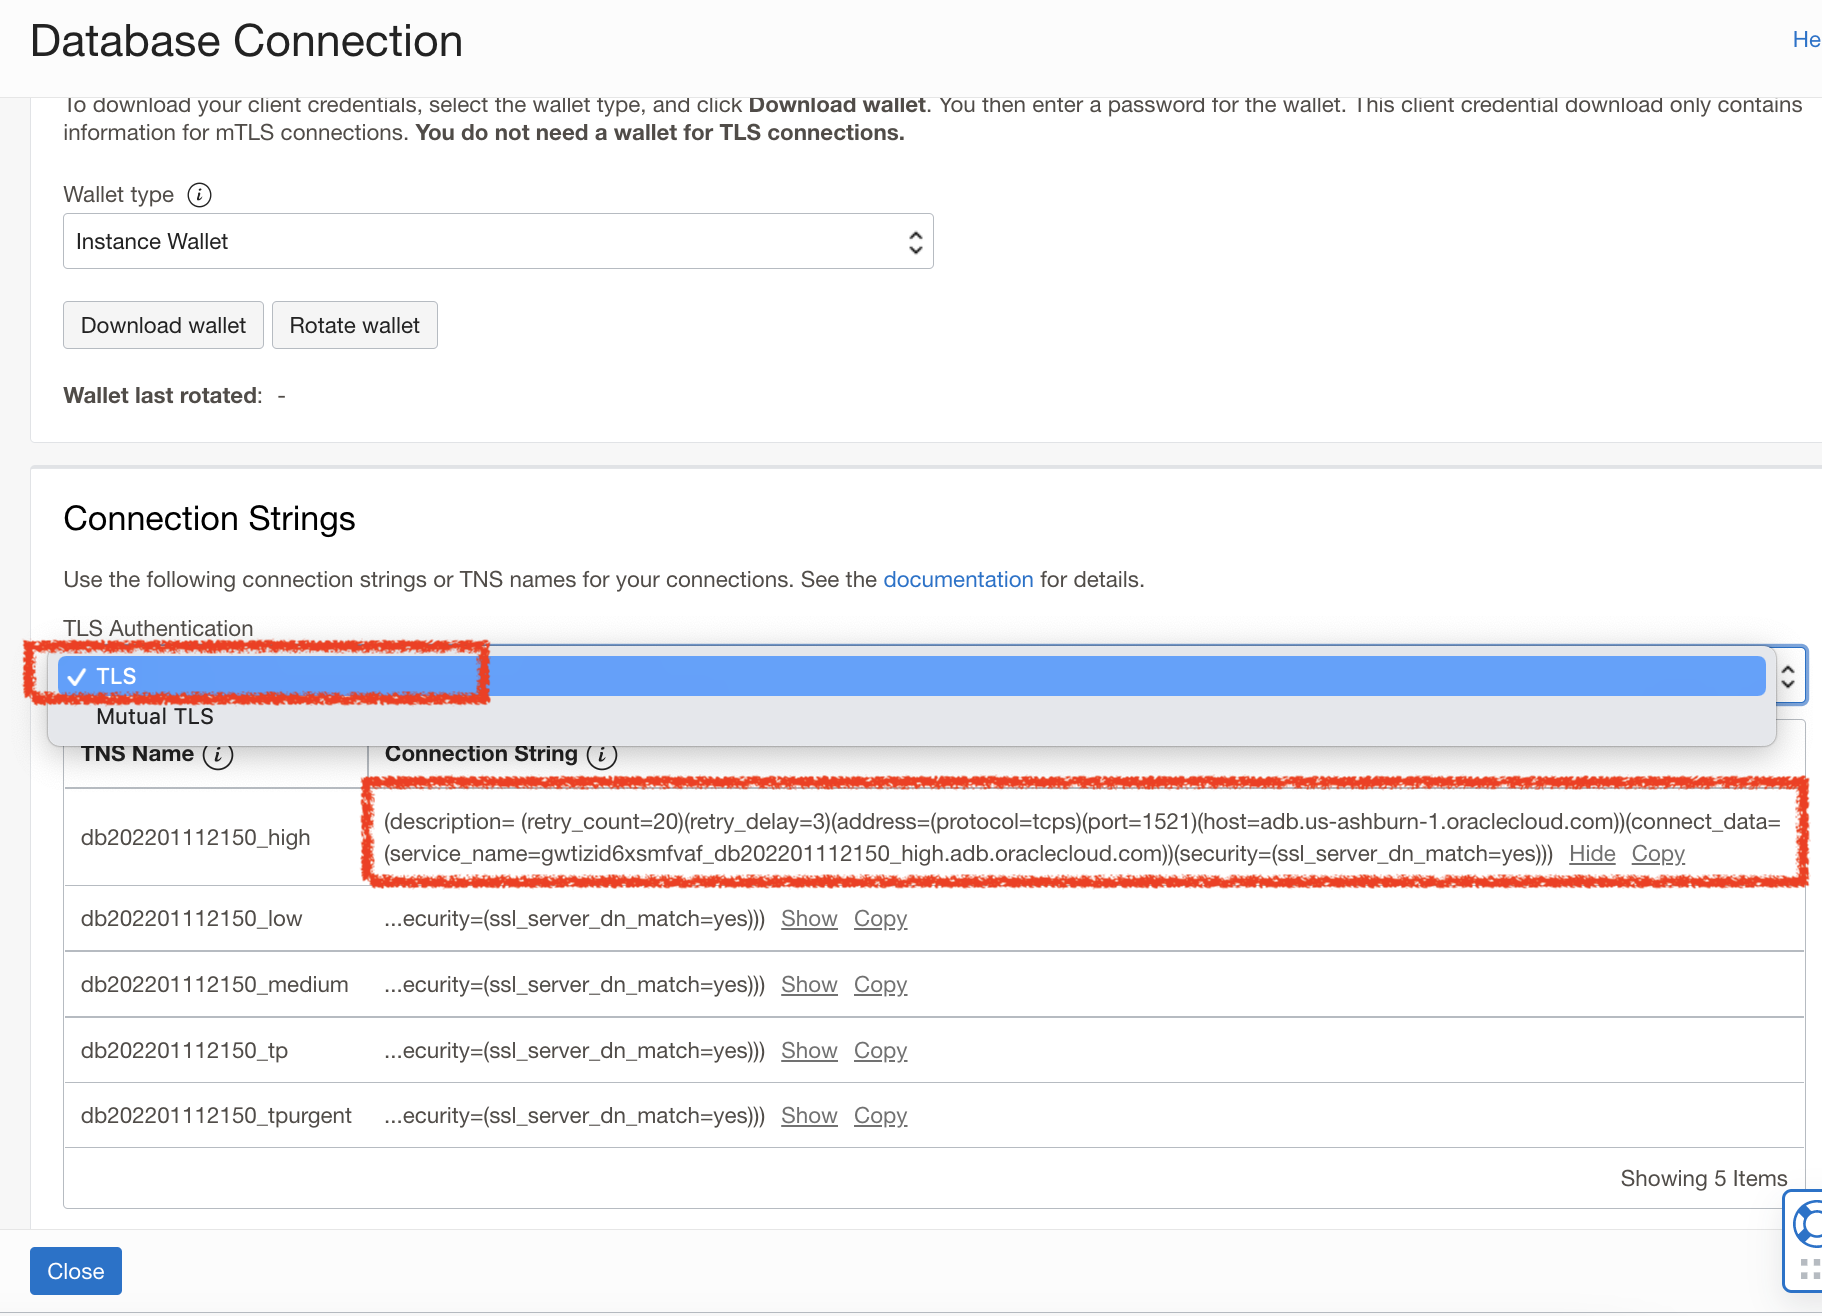Viewport: 1822px width, 1316px height.
Task: Open the Instance Wallet dropdown
Action: [498, 241]
